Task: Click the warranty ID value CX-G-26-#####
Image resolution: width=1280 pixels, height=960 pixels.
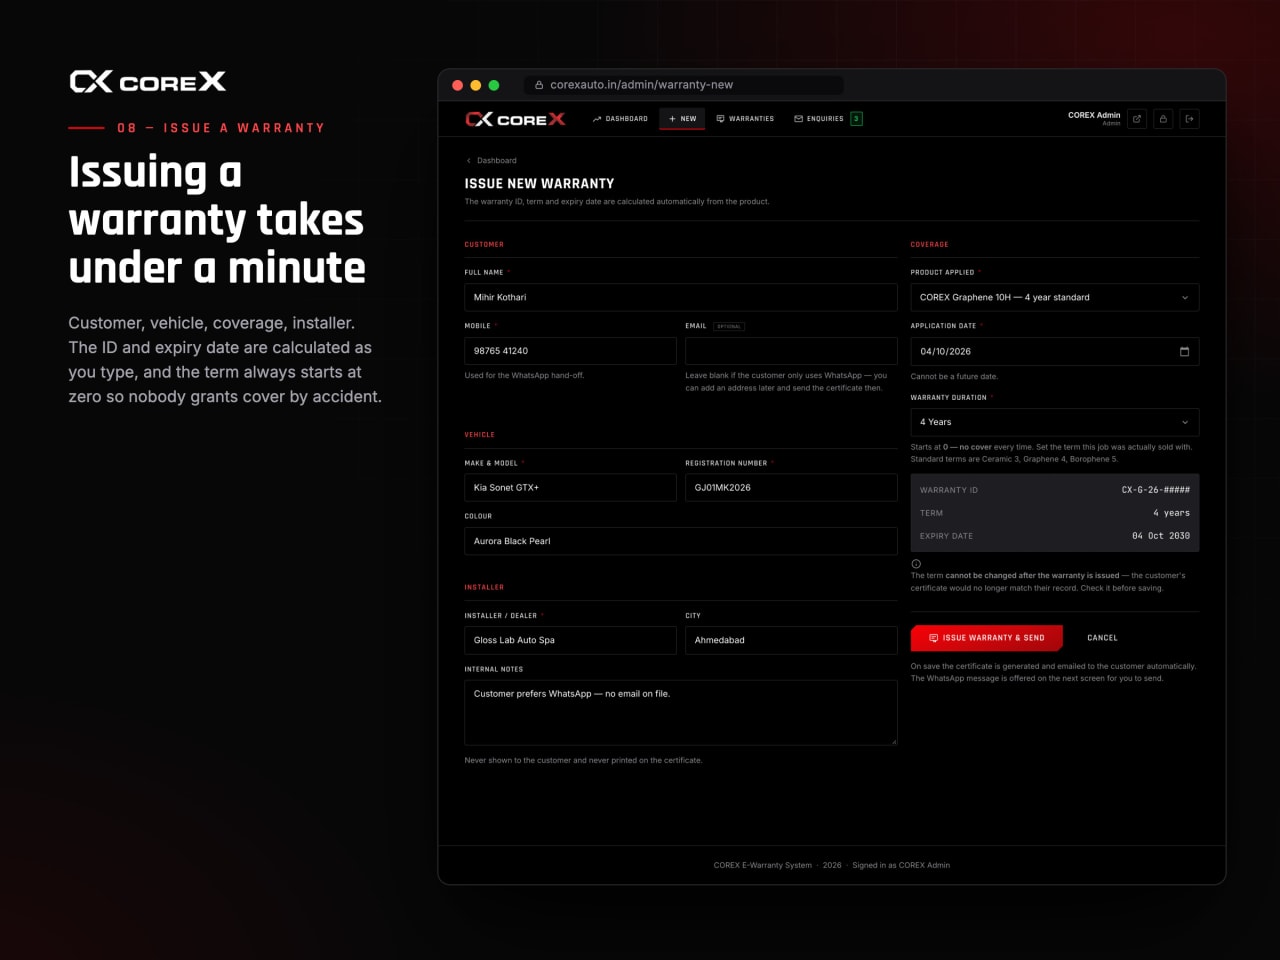Action: tap(1156, 490)
